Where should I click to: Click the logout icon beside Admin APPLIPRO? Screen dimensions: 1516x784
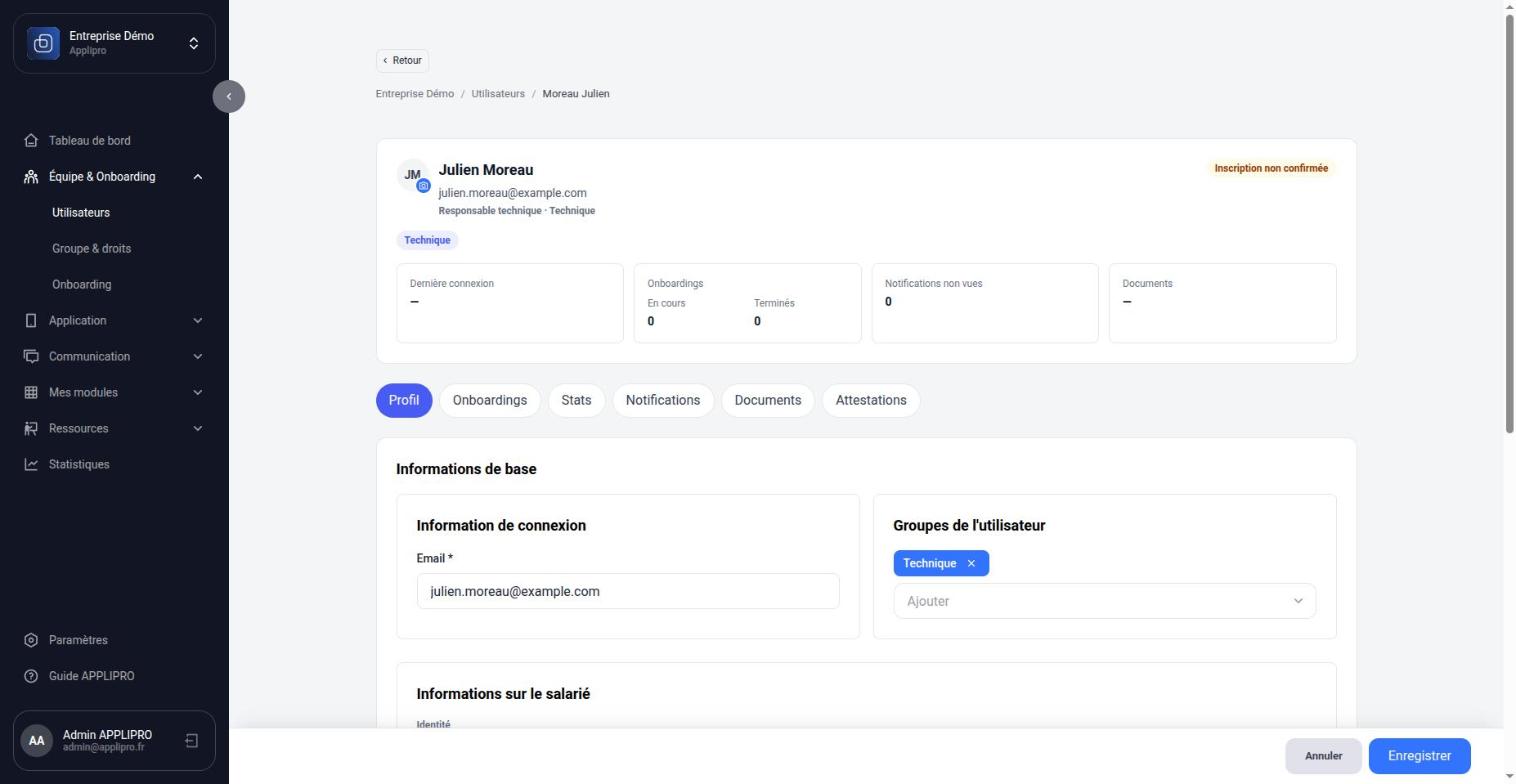coord(192,741)
